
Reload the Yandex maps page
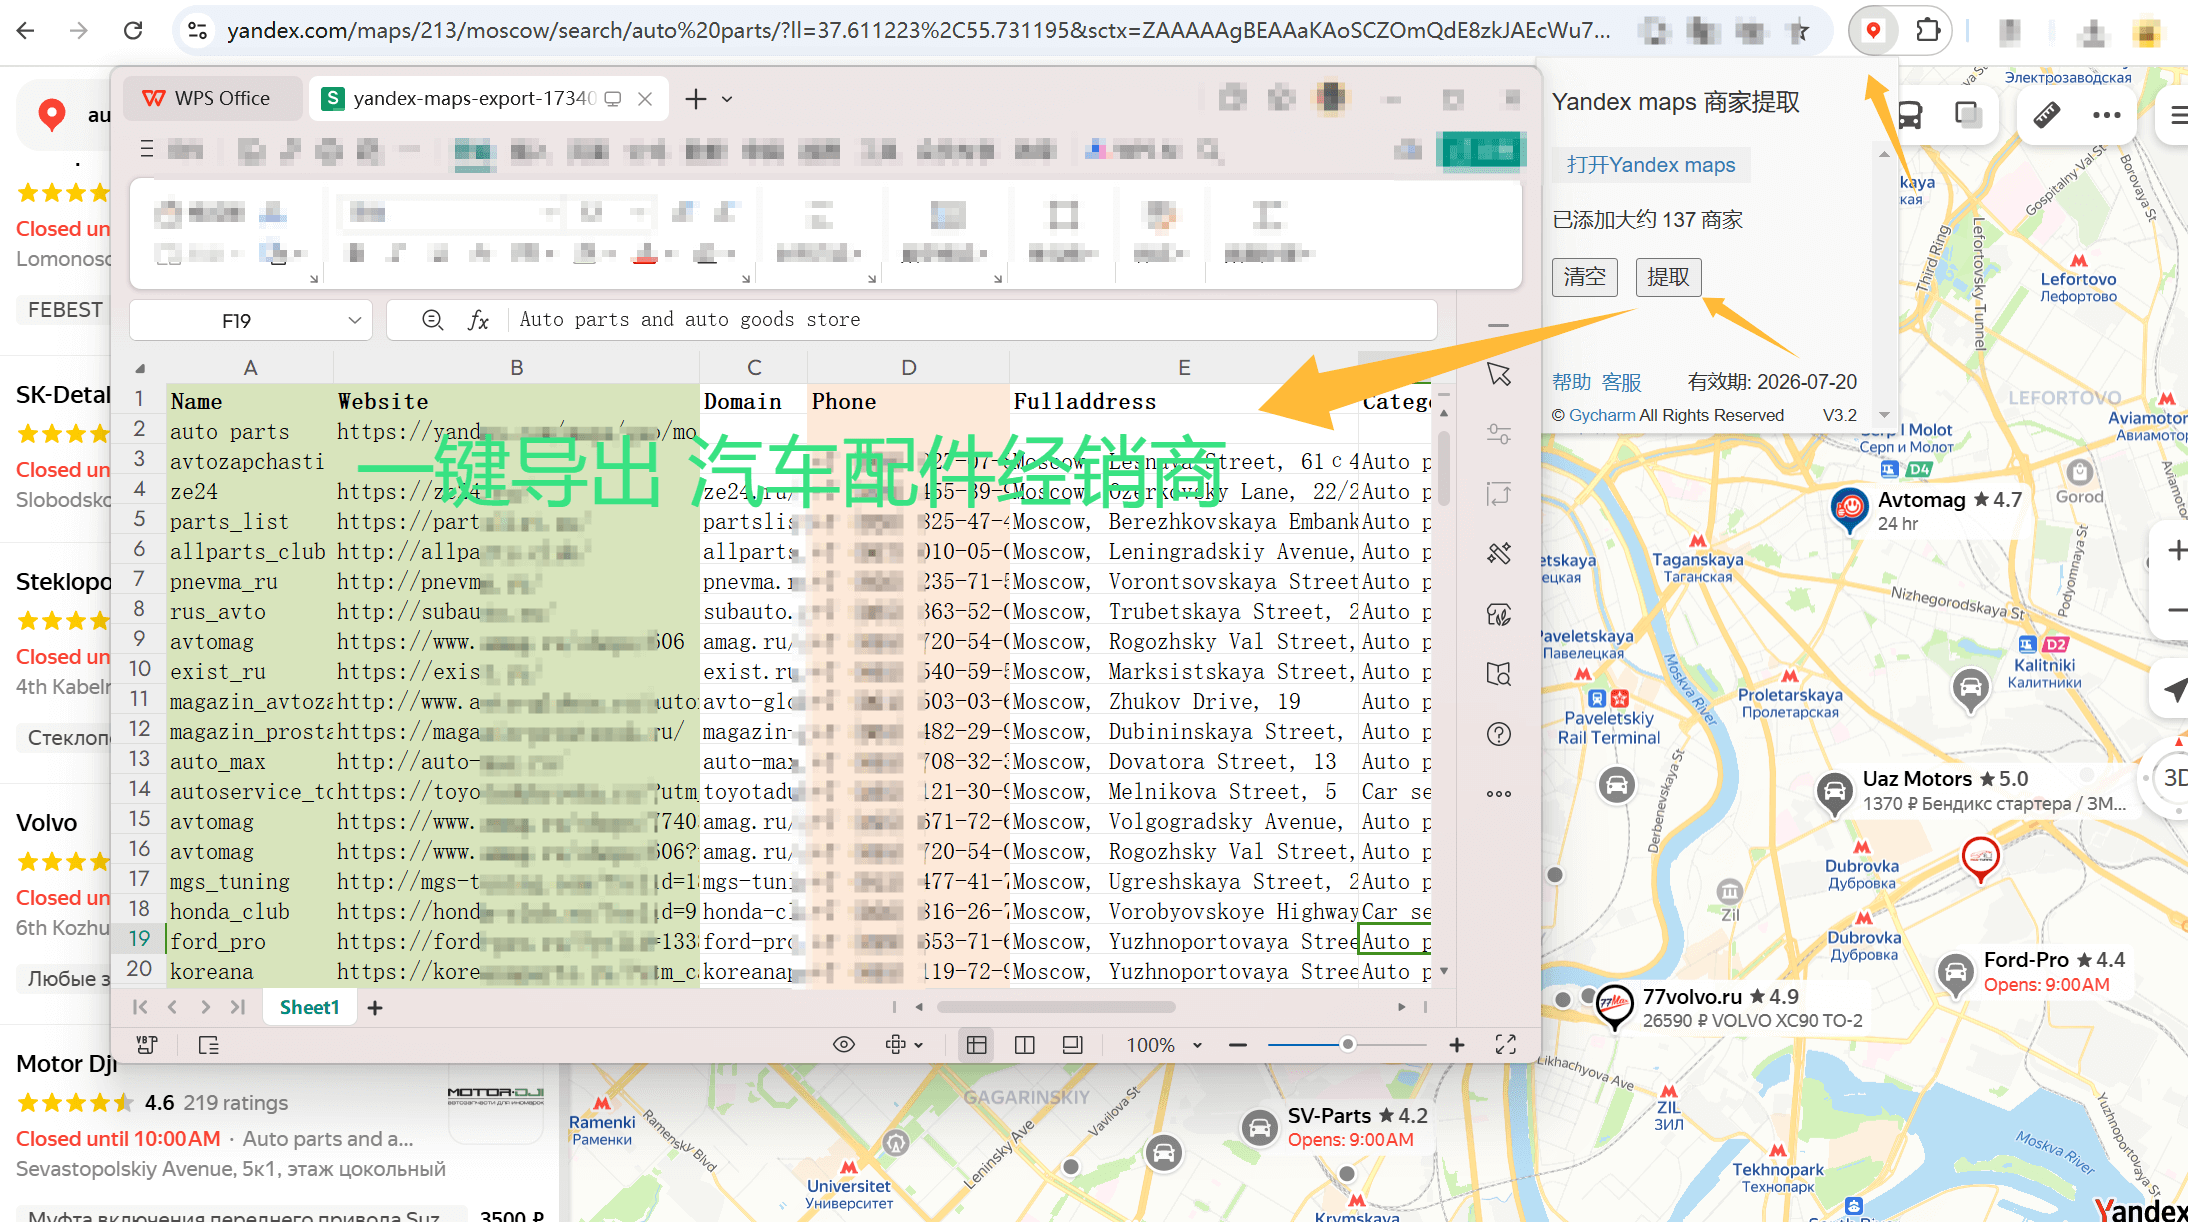point(133,31)
